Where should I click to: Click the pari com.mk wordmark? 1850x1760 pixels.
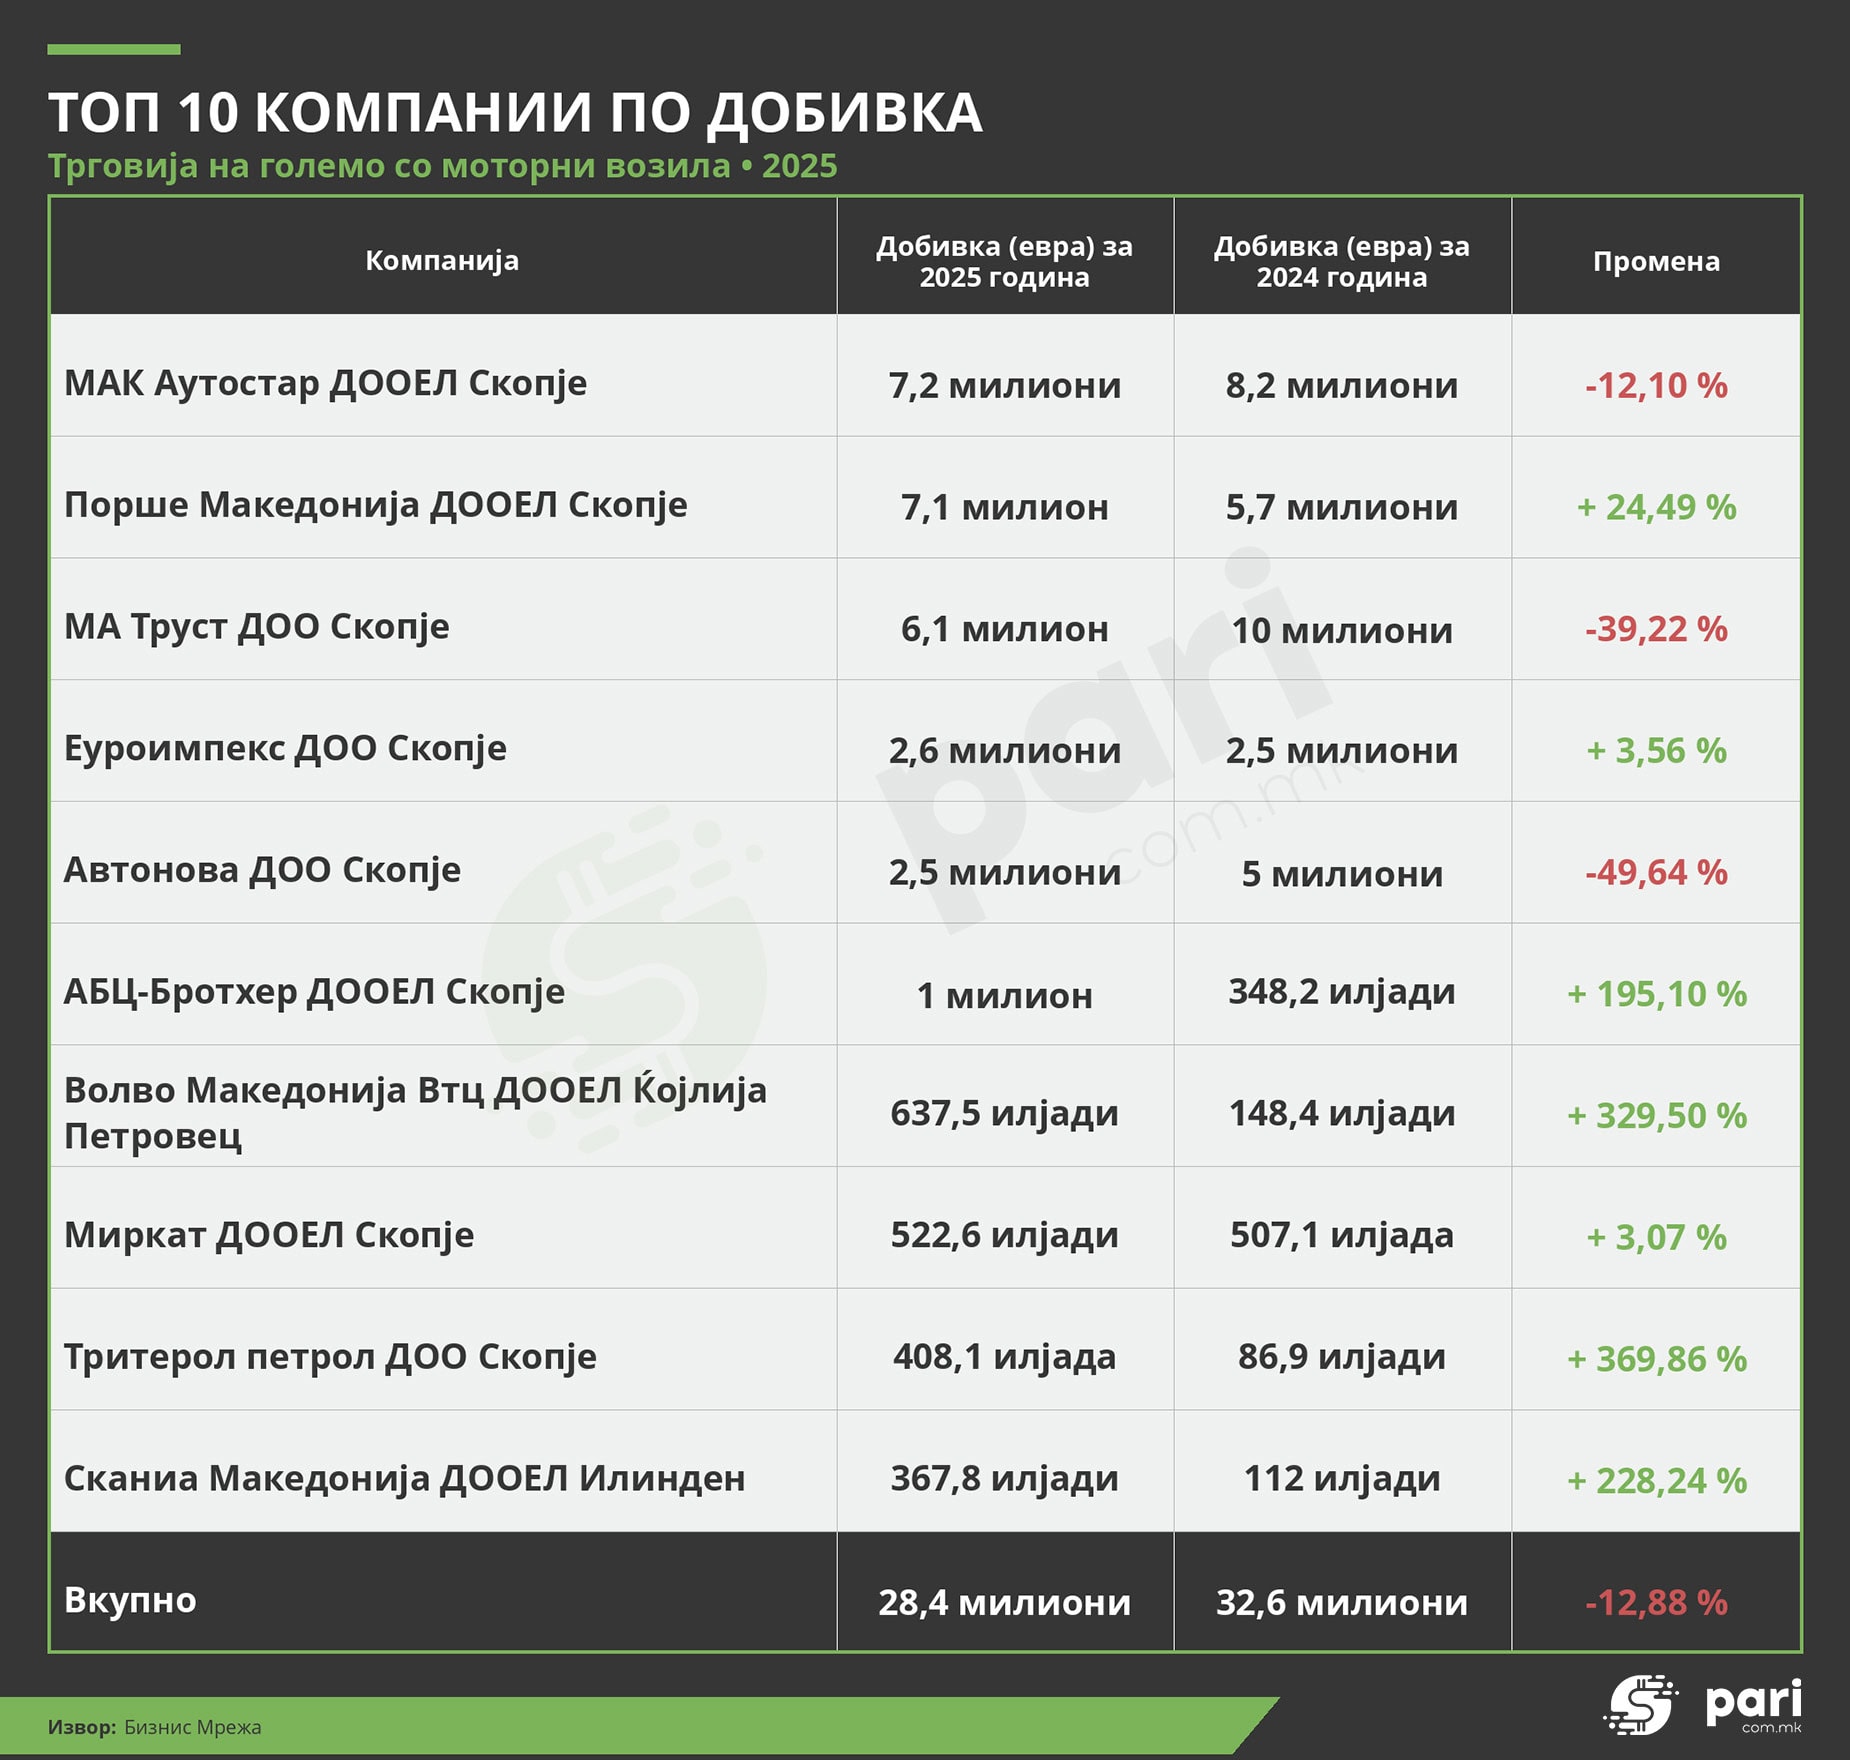(1754, 1706)
